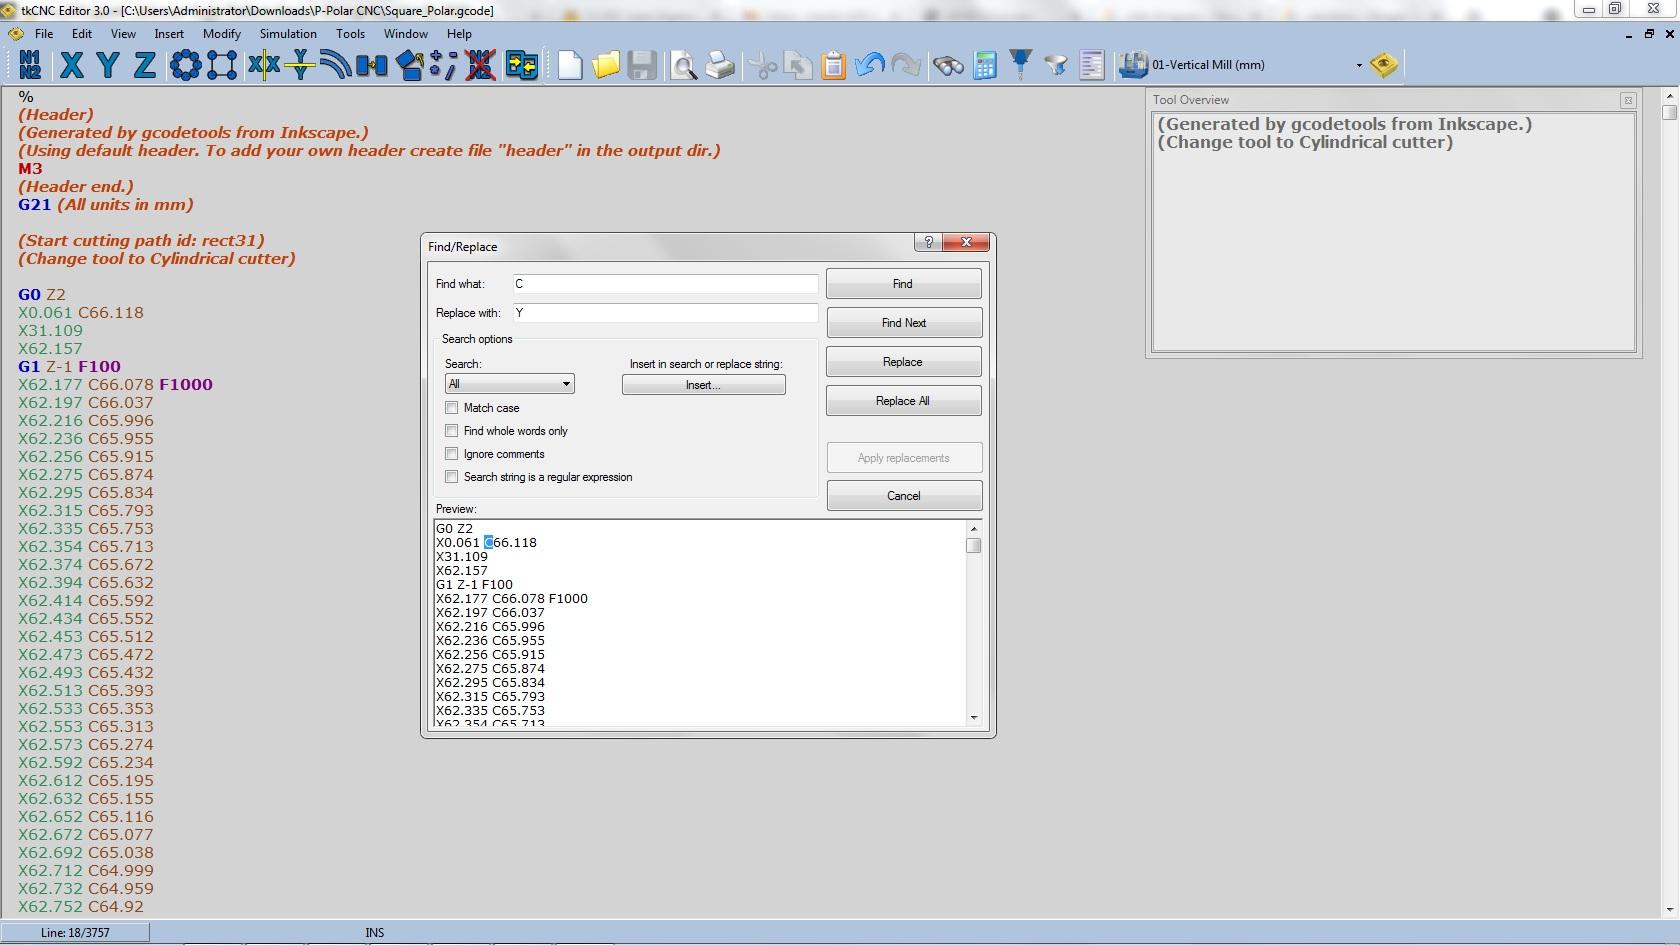Image resolution: width=1680 pixels, height=945 pixels.
Task: Open the Simulation menu
Action: [x=288, y=34]
